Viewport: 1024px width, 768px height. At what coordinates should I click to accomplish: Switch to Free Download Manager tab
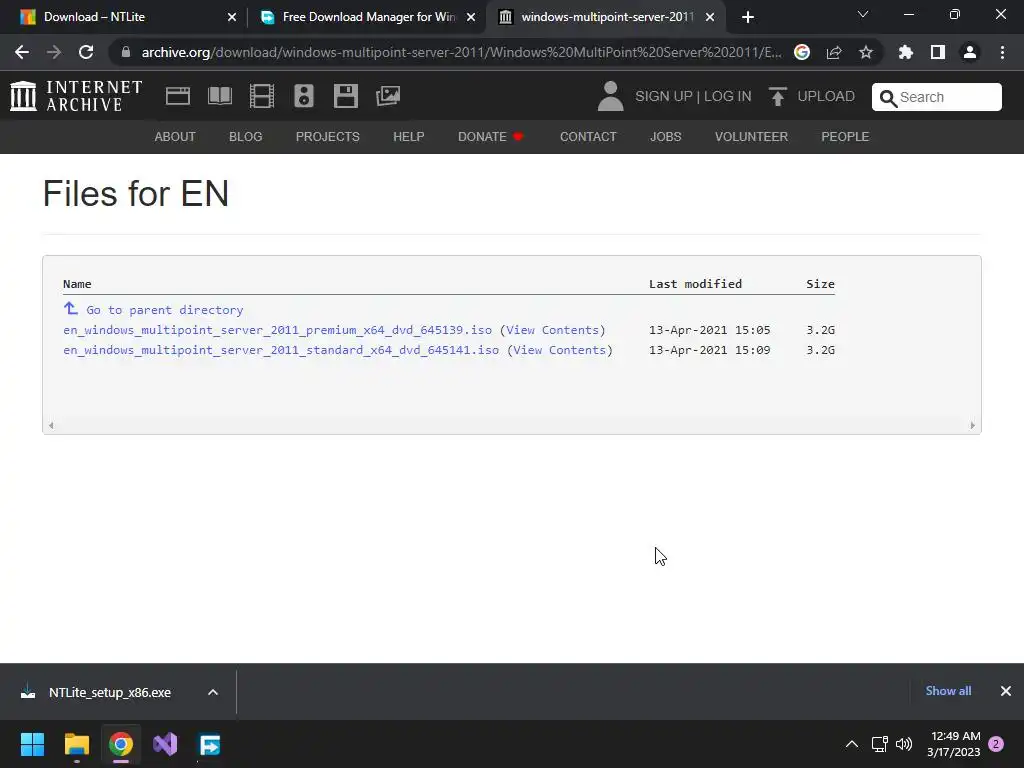tap(368, 17)
